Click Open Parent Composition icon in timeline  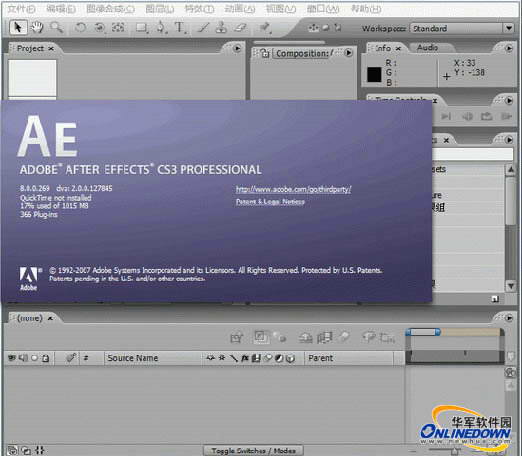tap(237, 338)
